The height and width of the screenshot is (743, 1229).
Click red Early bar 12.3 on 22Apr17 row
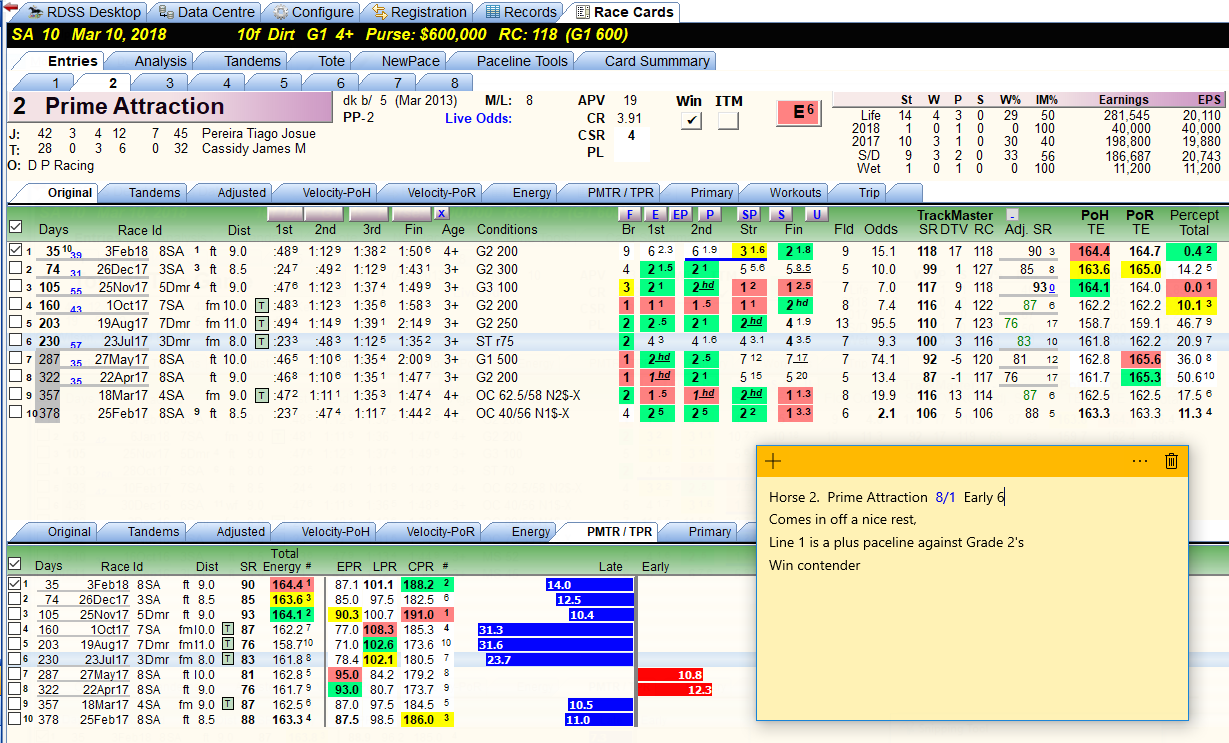[675, 690]
